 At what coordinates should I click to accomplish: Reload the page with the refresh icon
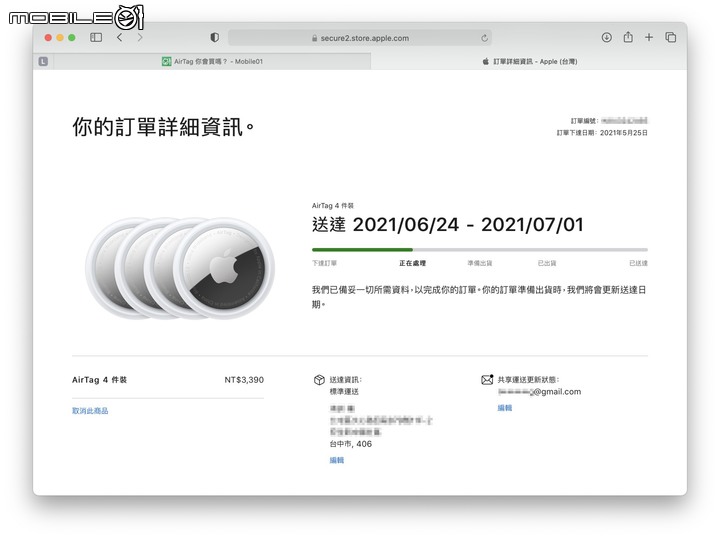pyautogui.click(x=484, y=38)
